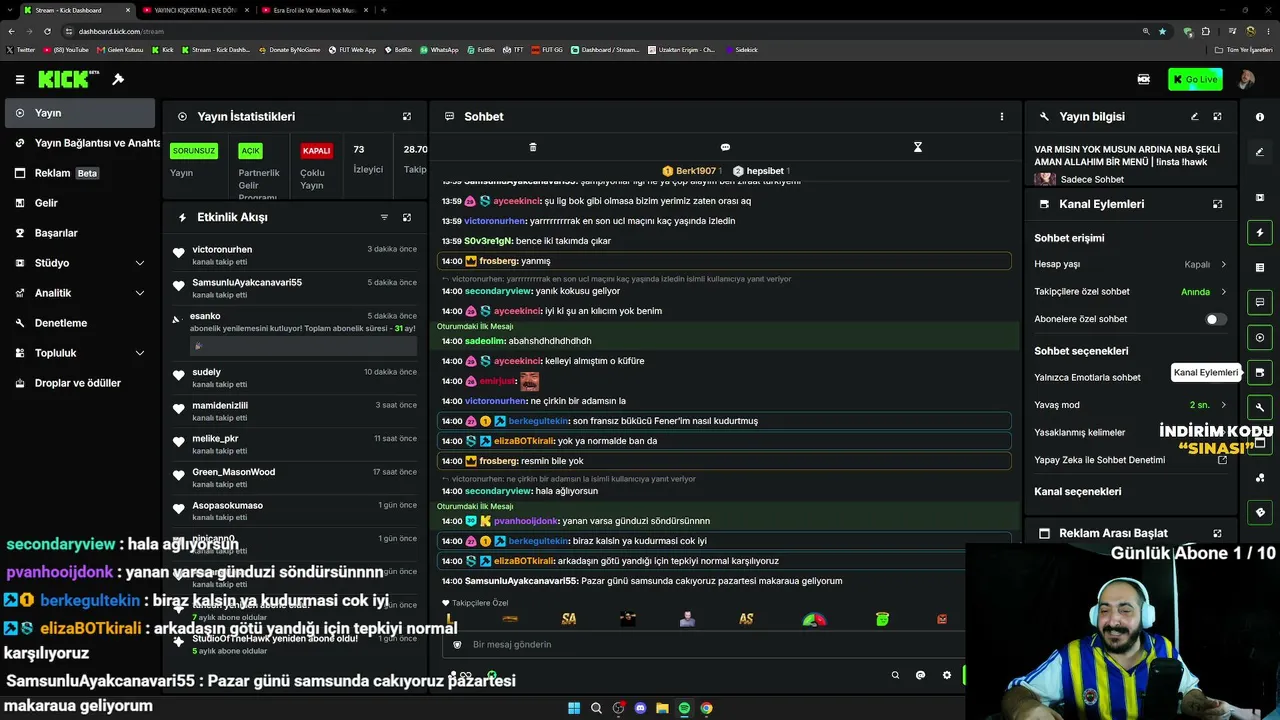Viewport: 1280px width, 720px height.
Task: Open Takipçilere özel sohbet setting chevron
Action: pos(1223,292)
